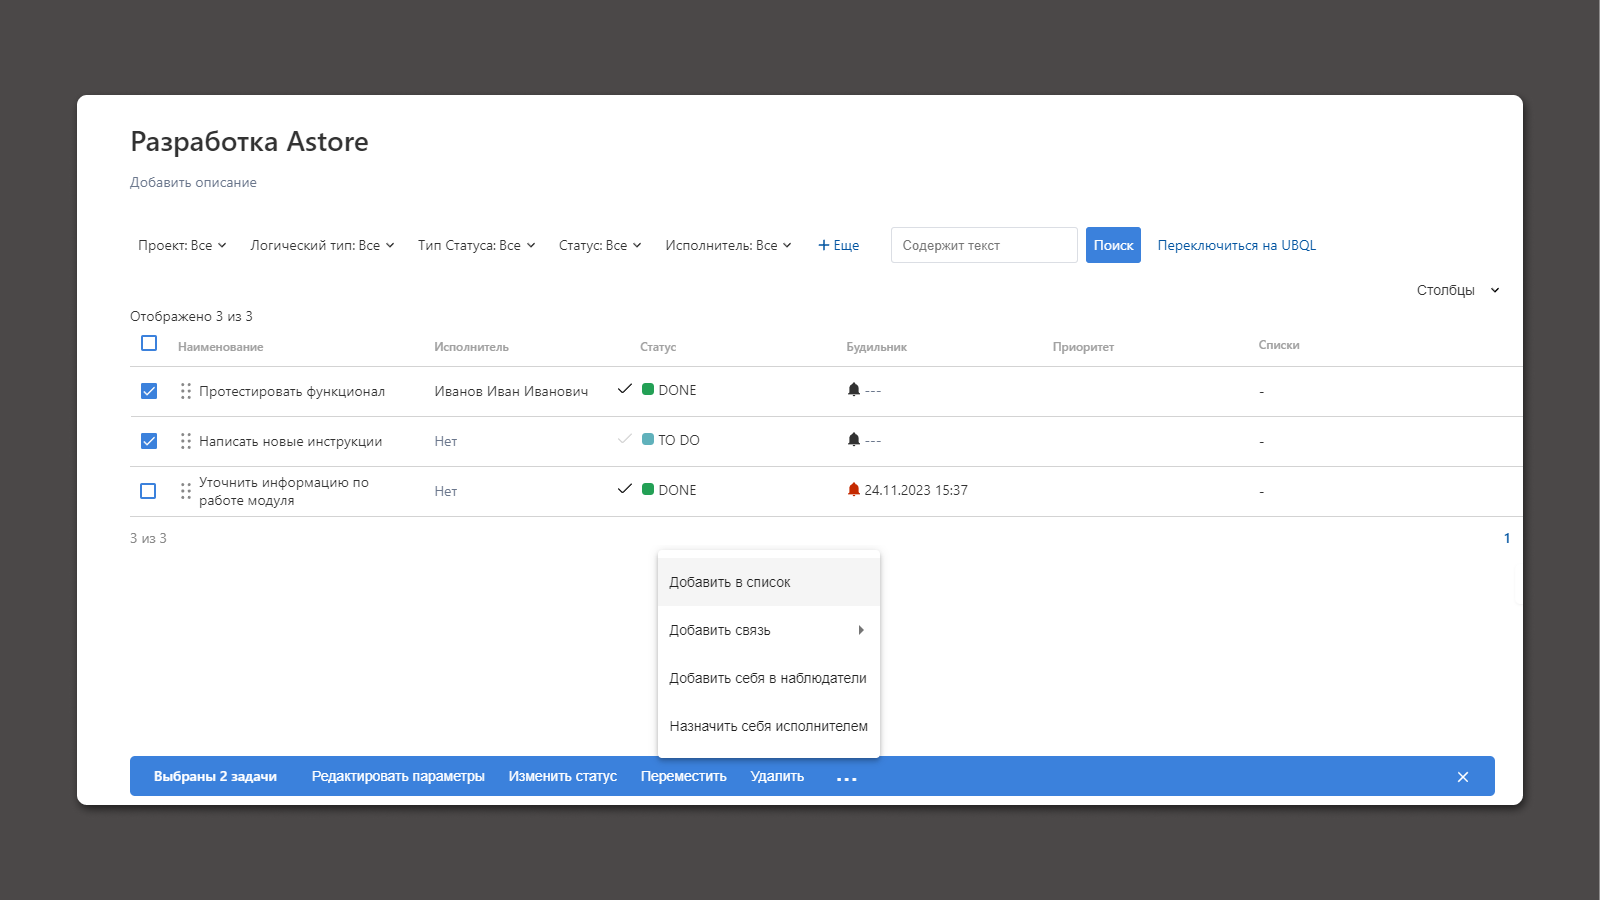Click Разработка Astore page title
The image size is (1600, 900).
tap(249, 142)
